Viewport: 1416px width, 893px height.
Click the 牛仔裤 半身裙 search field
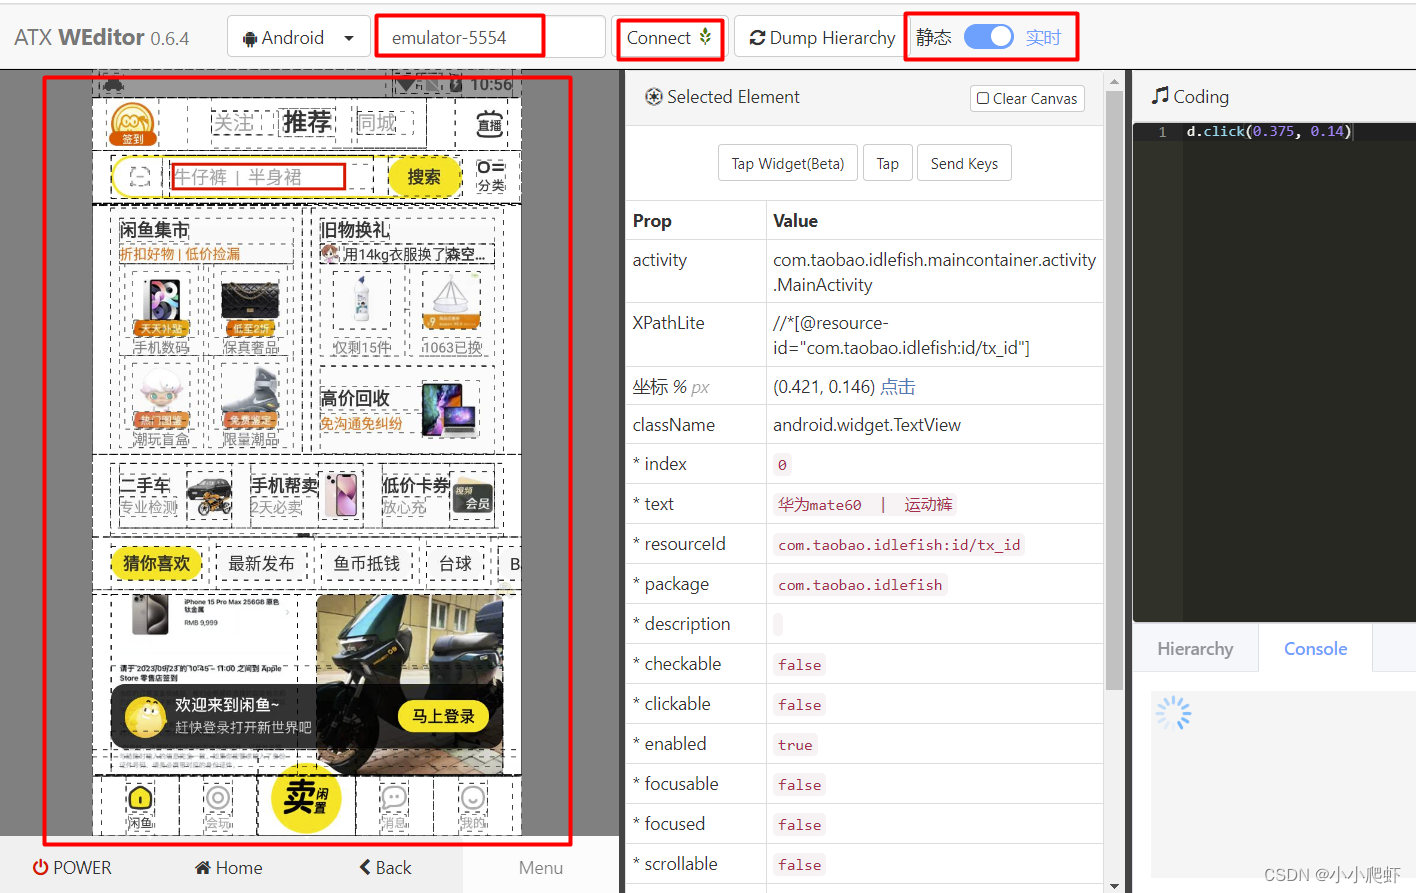(258, 177)
